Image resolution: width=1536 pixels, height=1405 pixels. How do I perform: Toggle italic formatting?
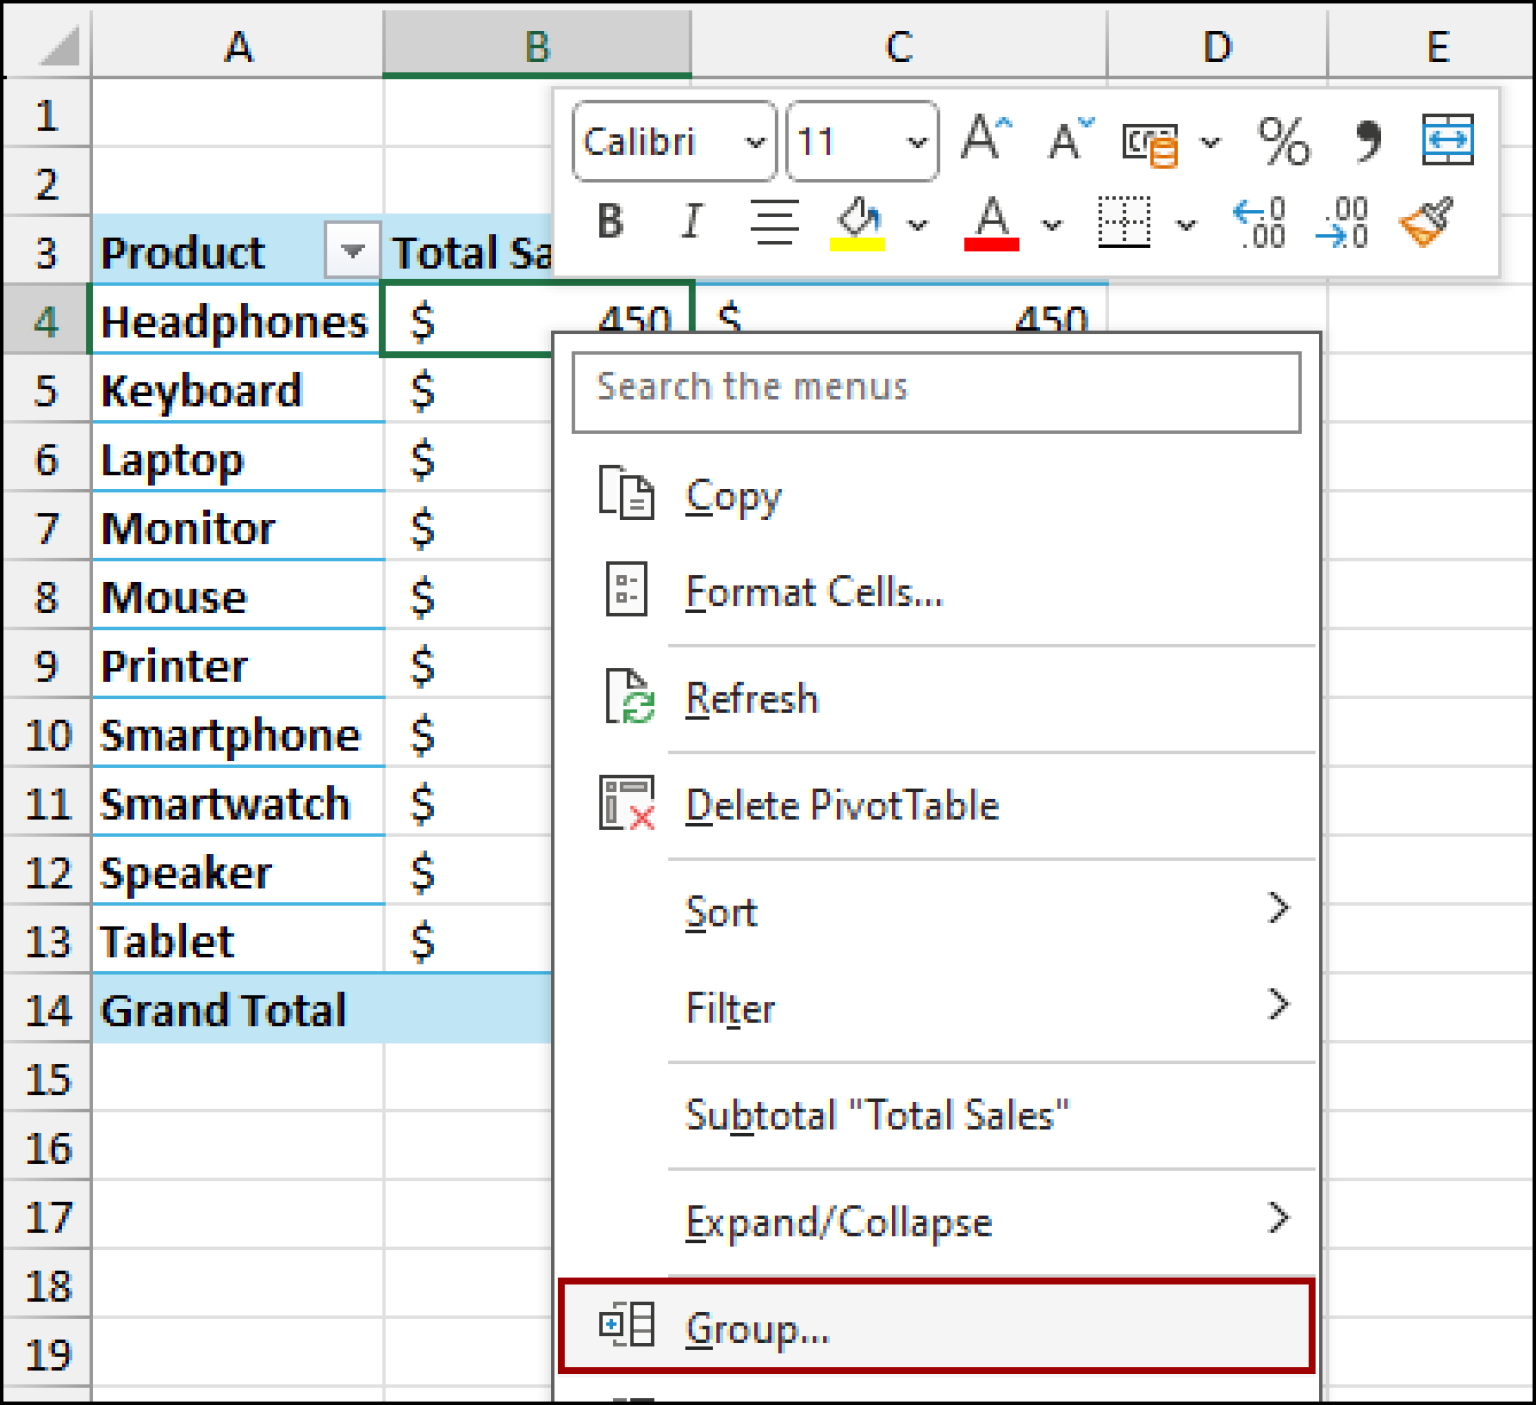click(x=691, y=222)
